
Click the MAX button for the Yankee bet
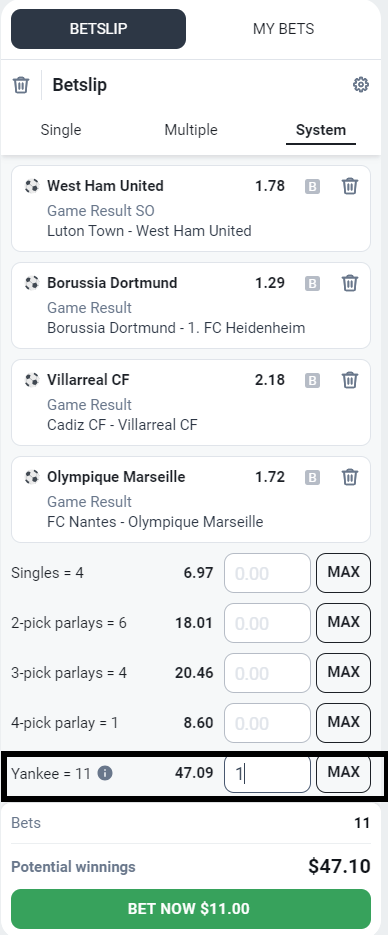pyautogui.click(x=343, y=773)
